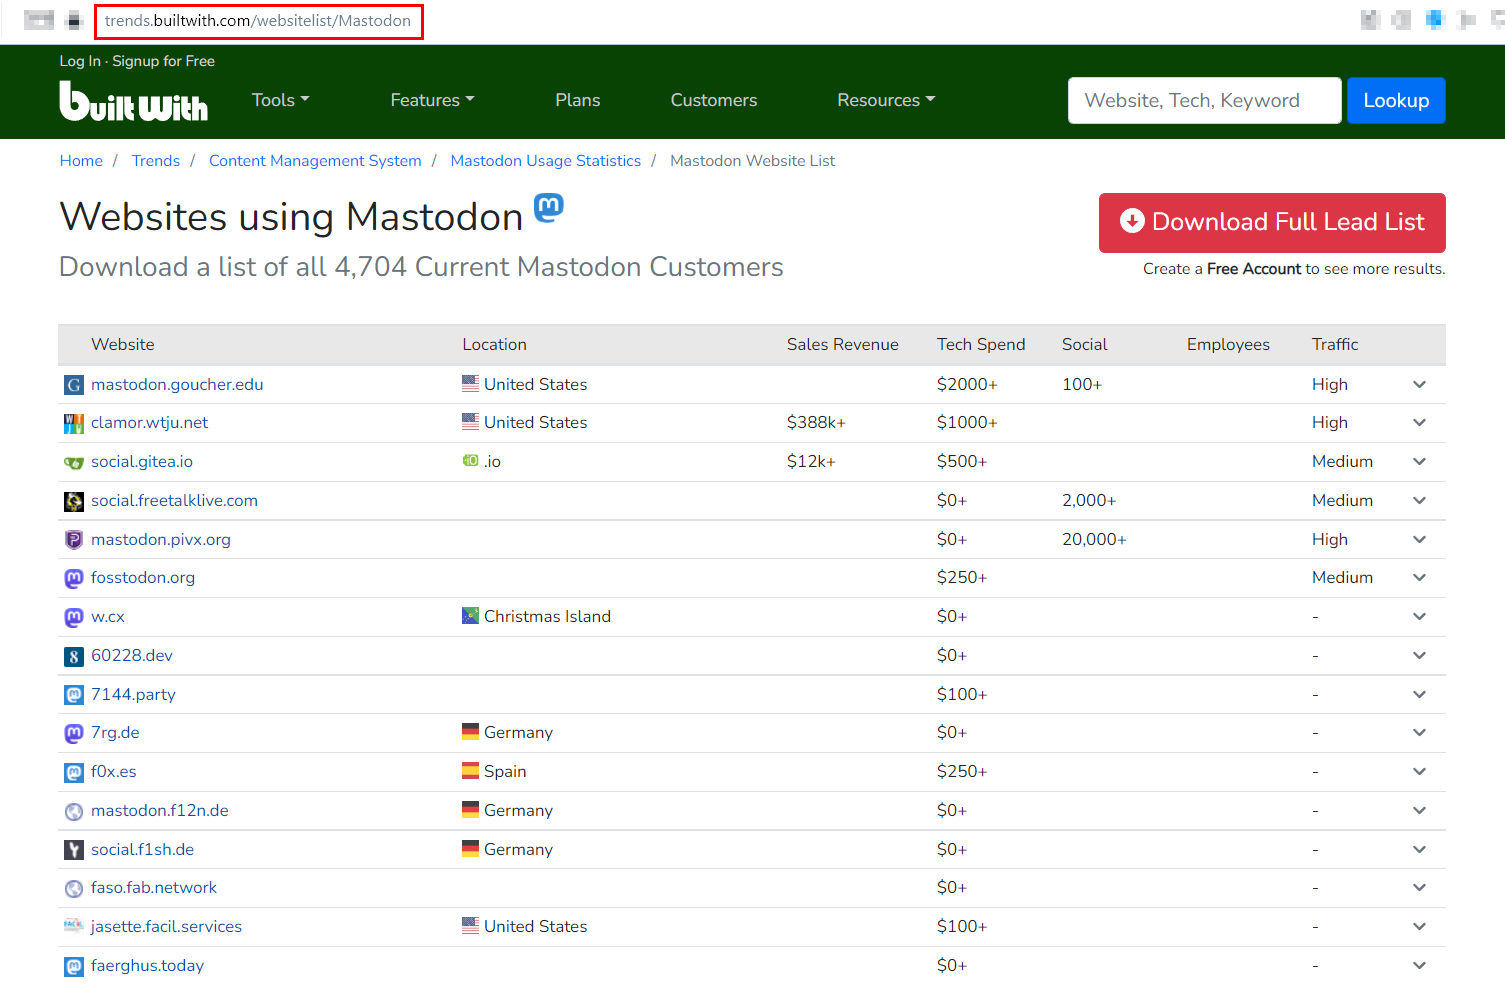Open the Features dropdown menu
The image size is (1505, 984).
tap(432, 100)
